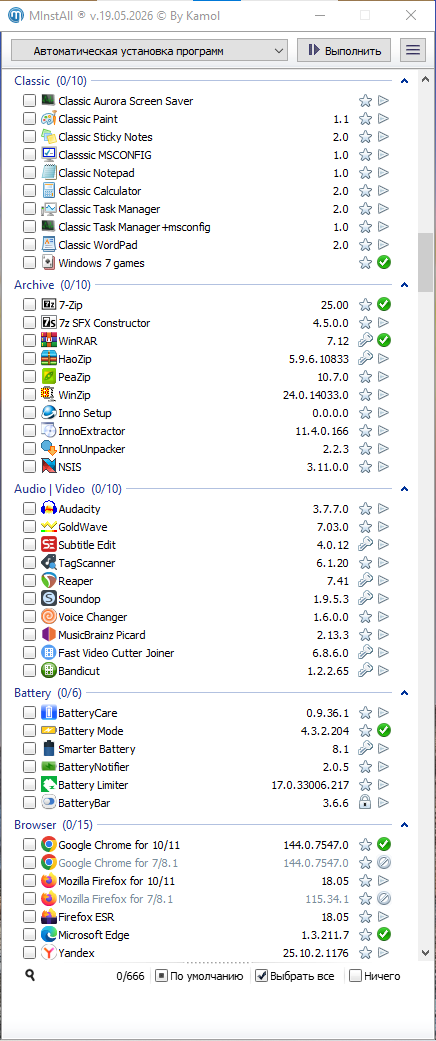Collapse the Browser section arrow
Viewport: 436px width, 1041px height.
(x=404, y=825)
